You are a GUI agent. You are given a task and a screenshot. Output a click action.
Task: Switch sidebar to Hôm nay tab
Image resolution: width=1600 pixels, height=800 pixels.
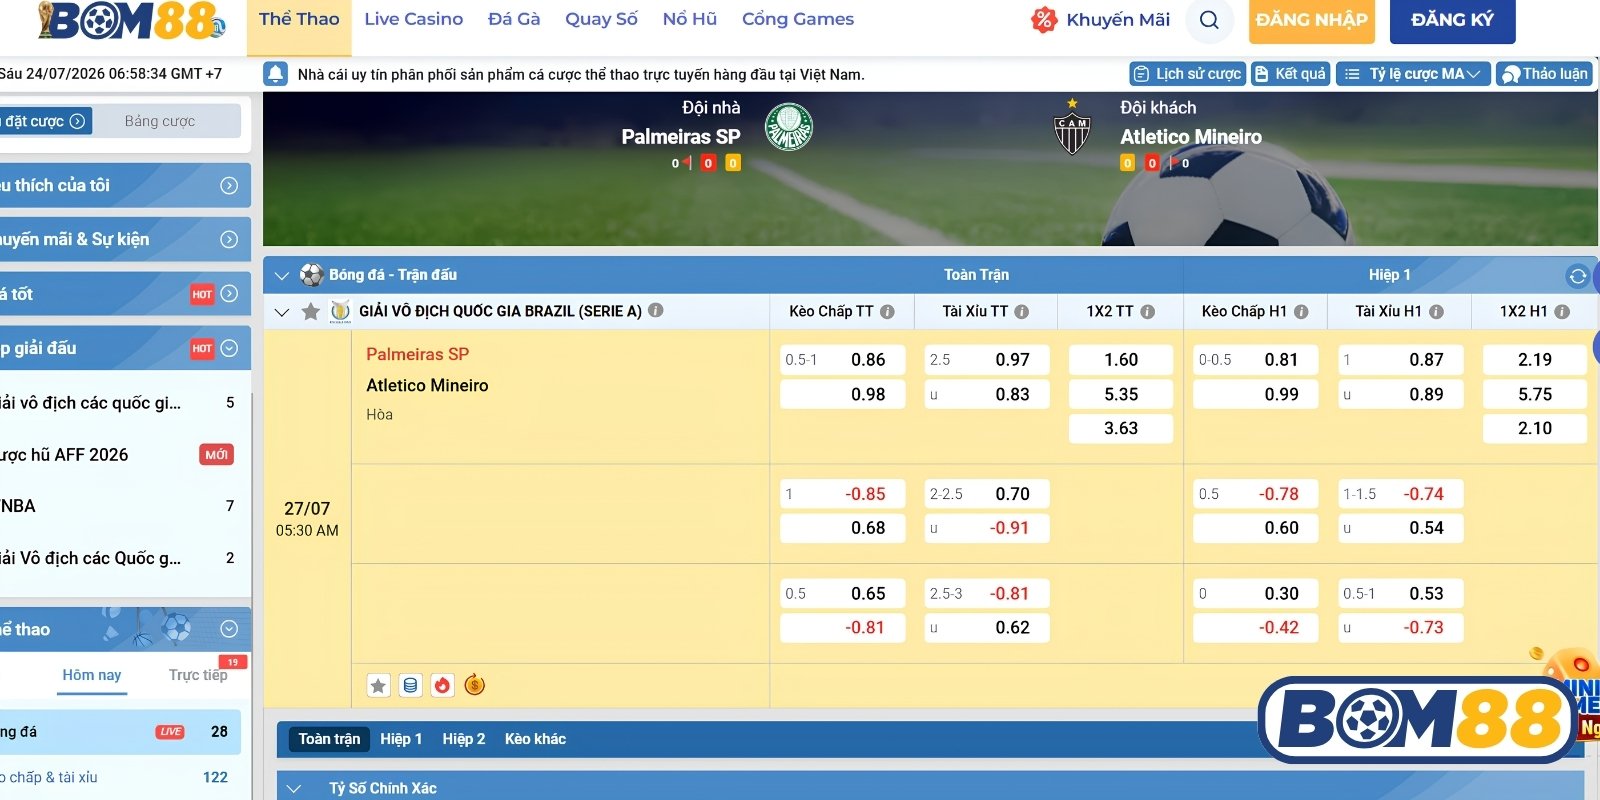click(92, 675)
